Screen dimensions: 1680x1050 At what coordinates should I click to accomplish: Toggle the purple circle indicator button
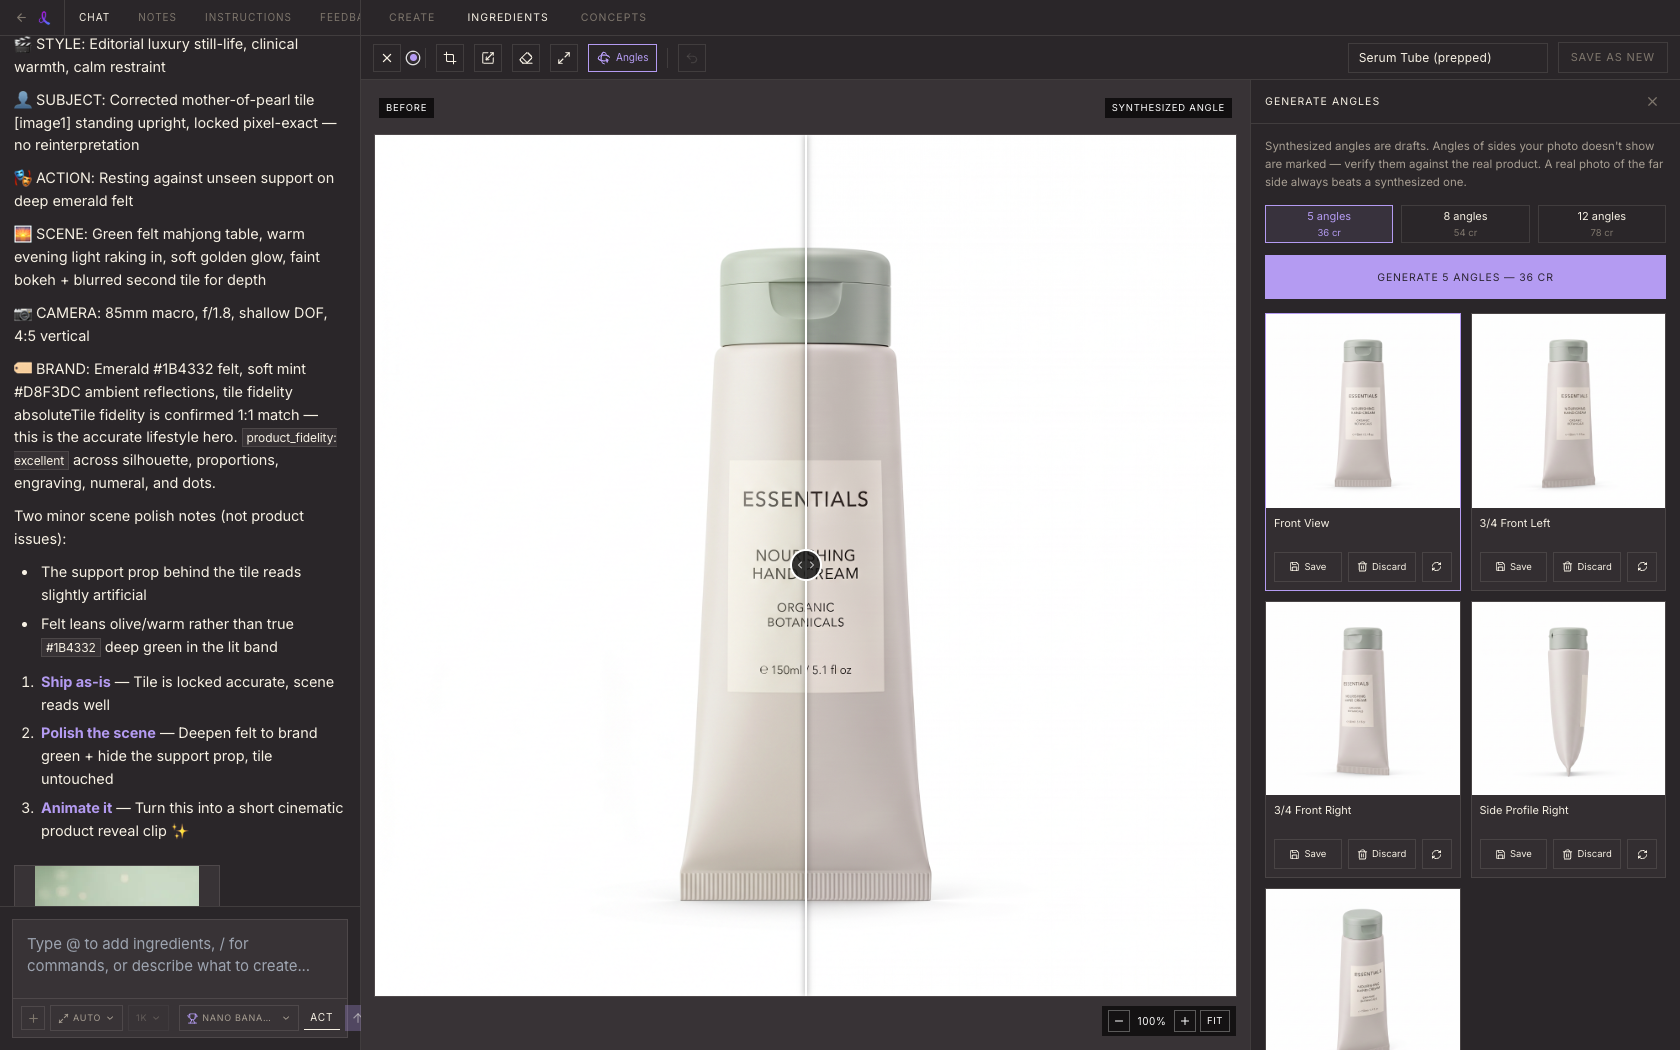coord(413,58)
